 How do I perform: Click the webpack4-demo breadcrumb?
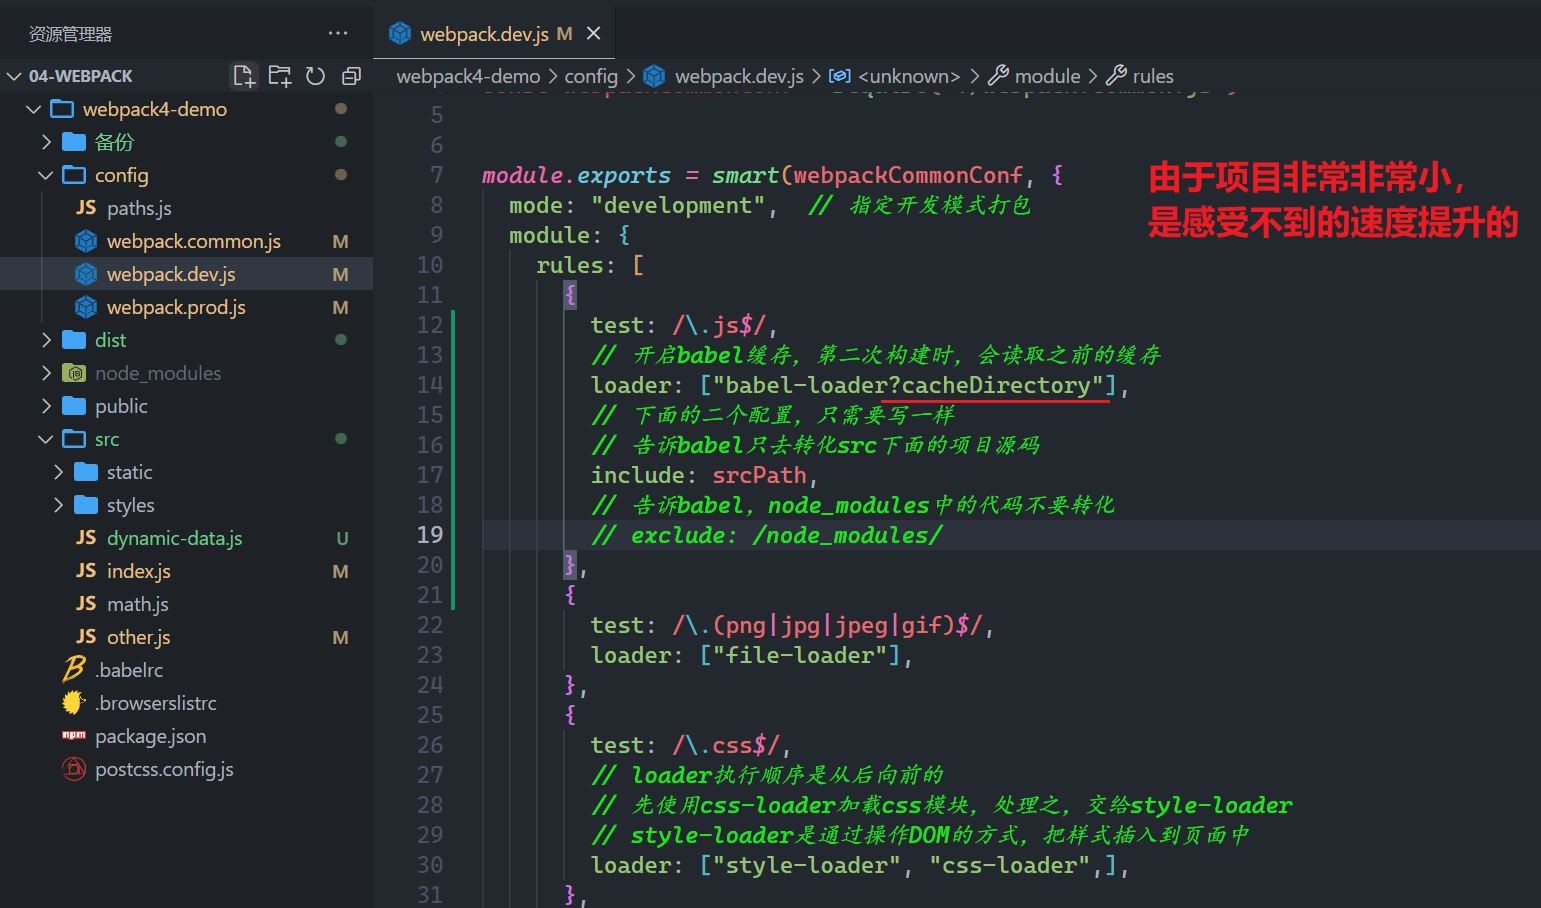point(468,76)
